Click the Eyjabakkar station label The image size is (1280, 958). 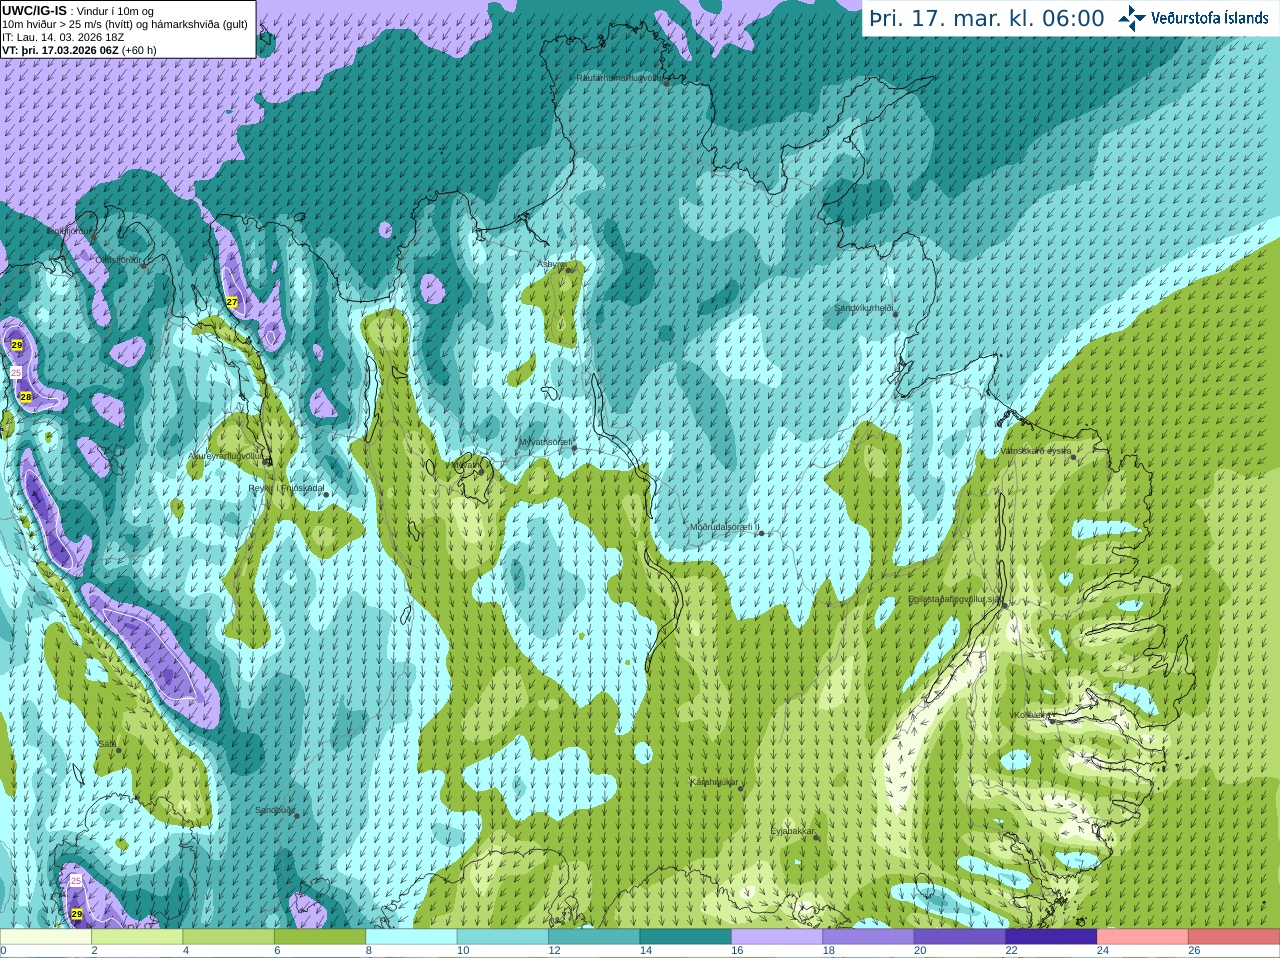tap(792, 831)
